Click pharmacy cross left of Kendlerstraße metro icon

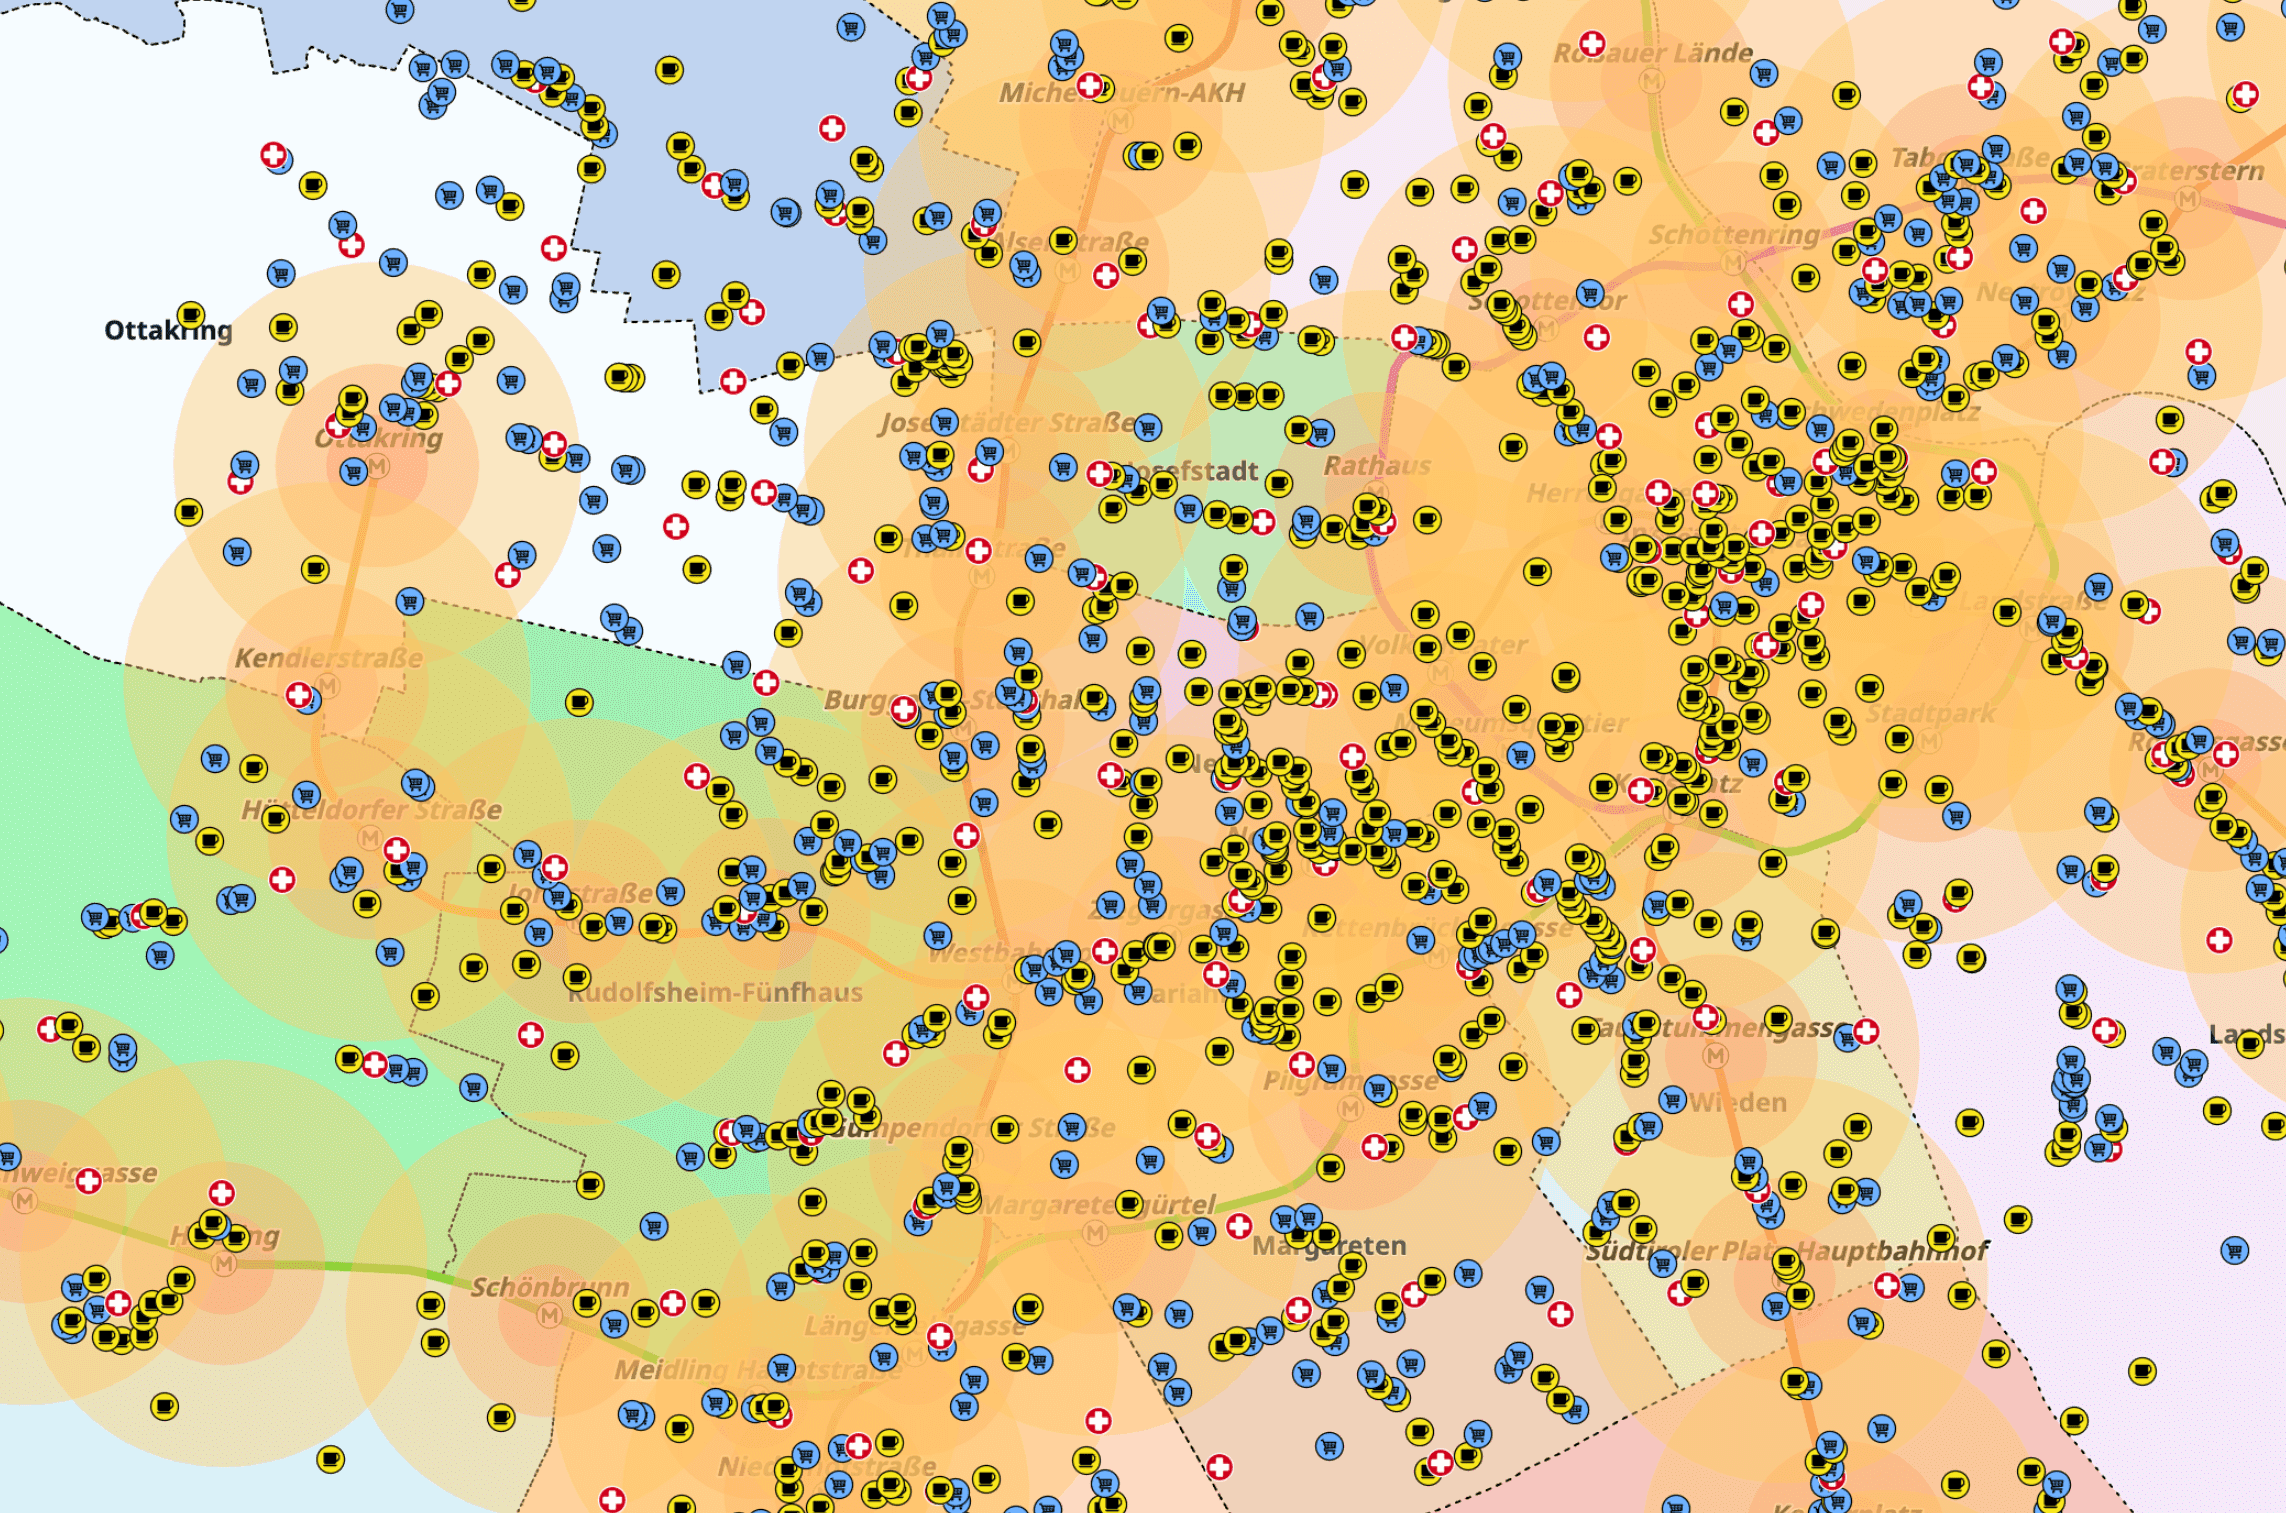pyautogui.click(x=299, y=695)
